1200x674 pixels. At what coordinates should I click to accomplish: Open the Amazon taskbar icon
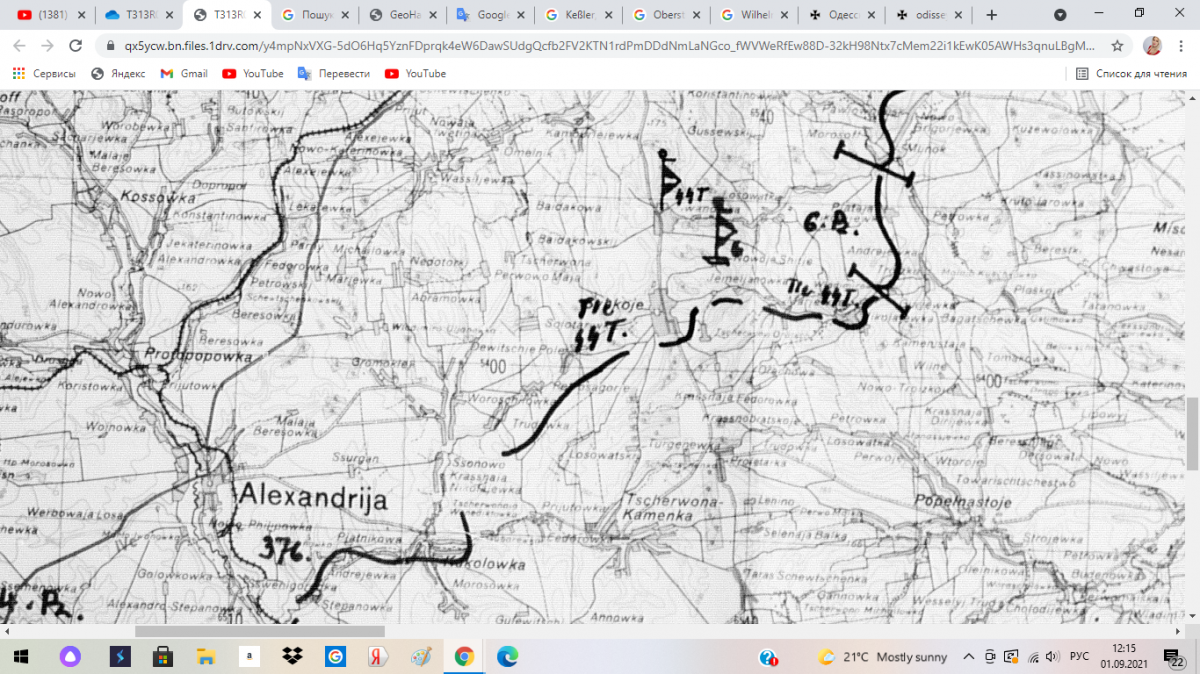249,657
